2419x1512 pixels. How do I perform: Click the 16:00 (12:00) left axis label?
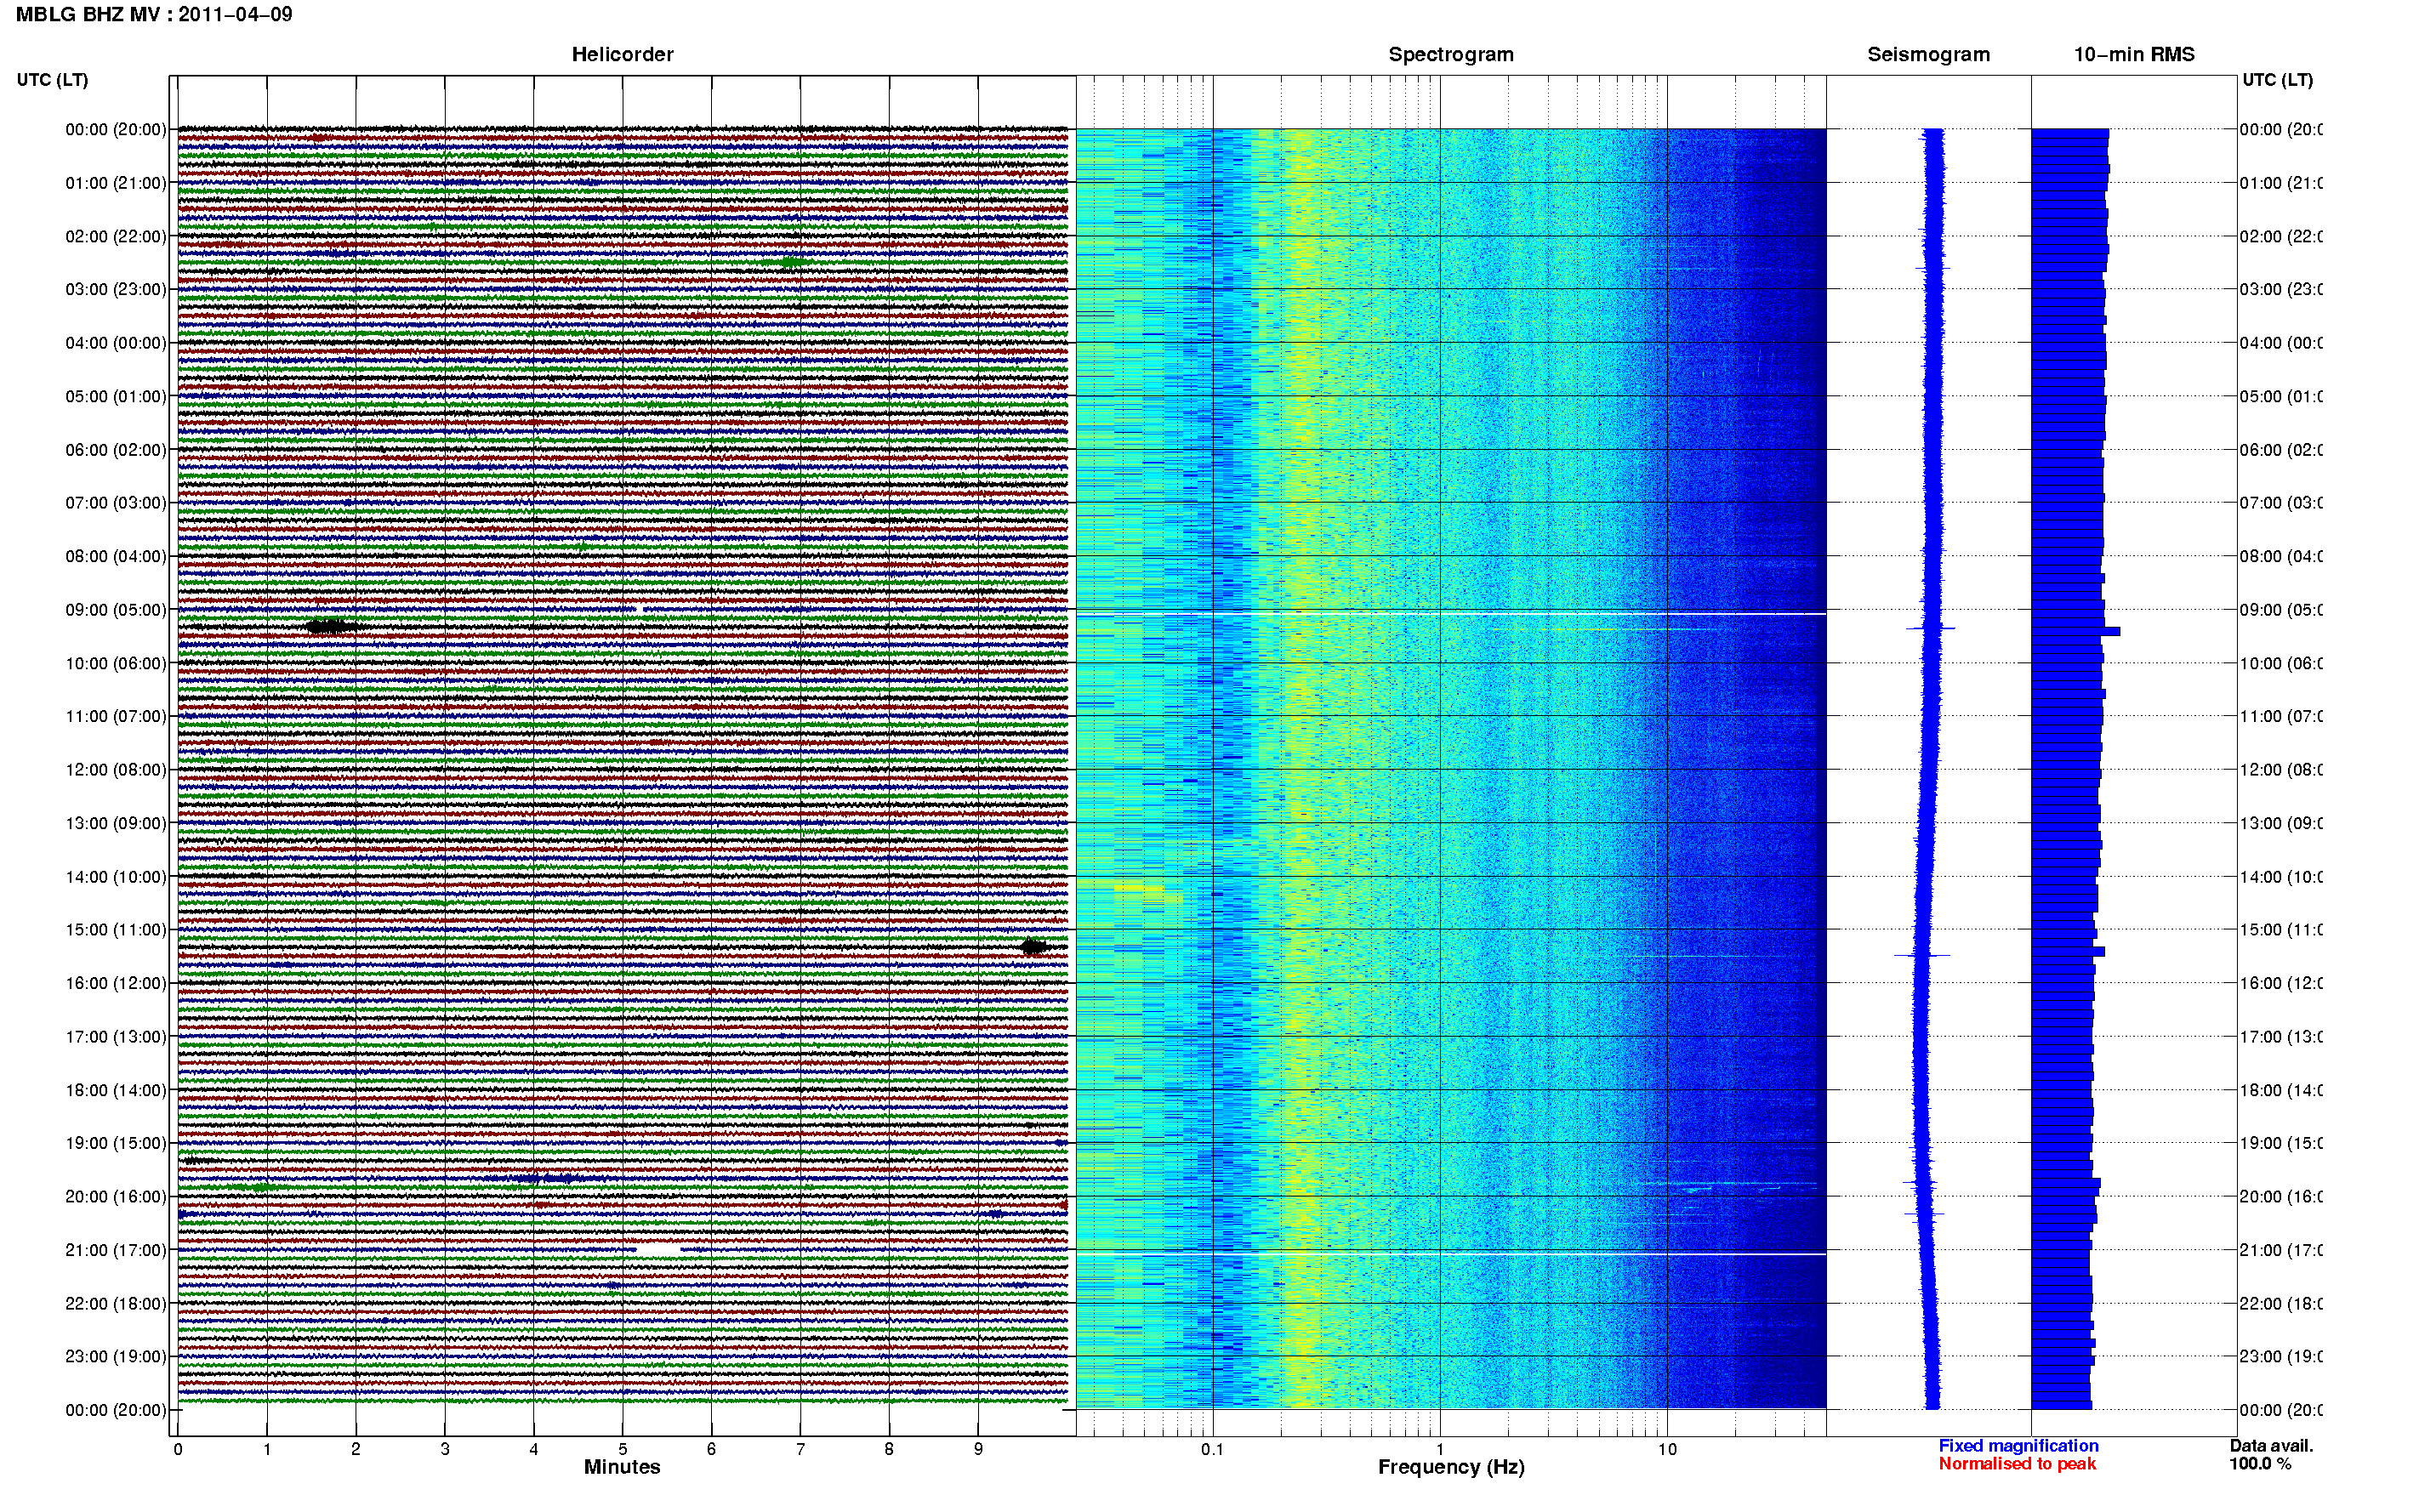116,983
